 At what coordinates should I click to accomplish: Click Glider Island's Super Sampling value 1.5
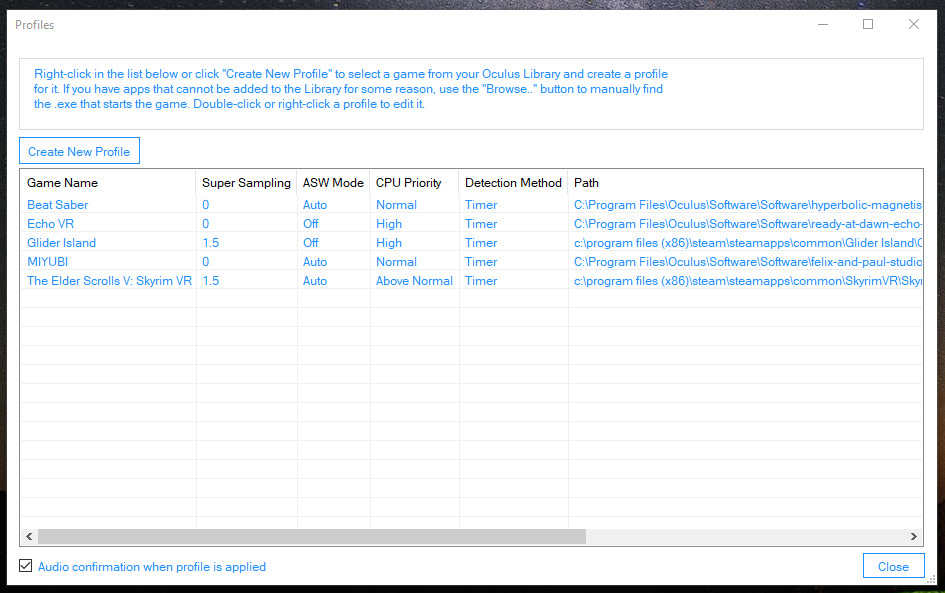(x=211, y=243)
